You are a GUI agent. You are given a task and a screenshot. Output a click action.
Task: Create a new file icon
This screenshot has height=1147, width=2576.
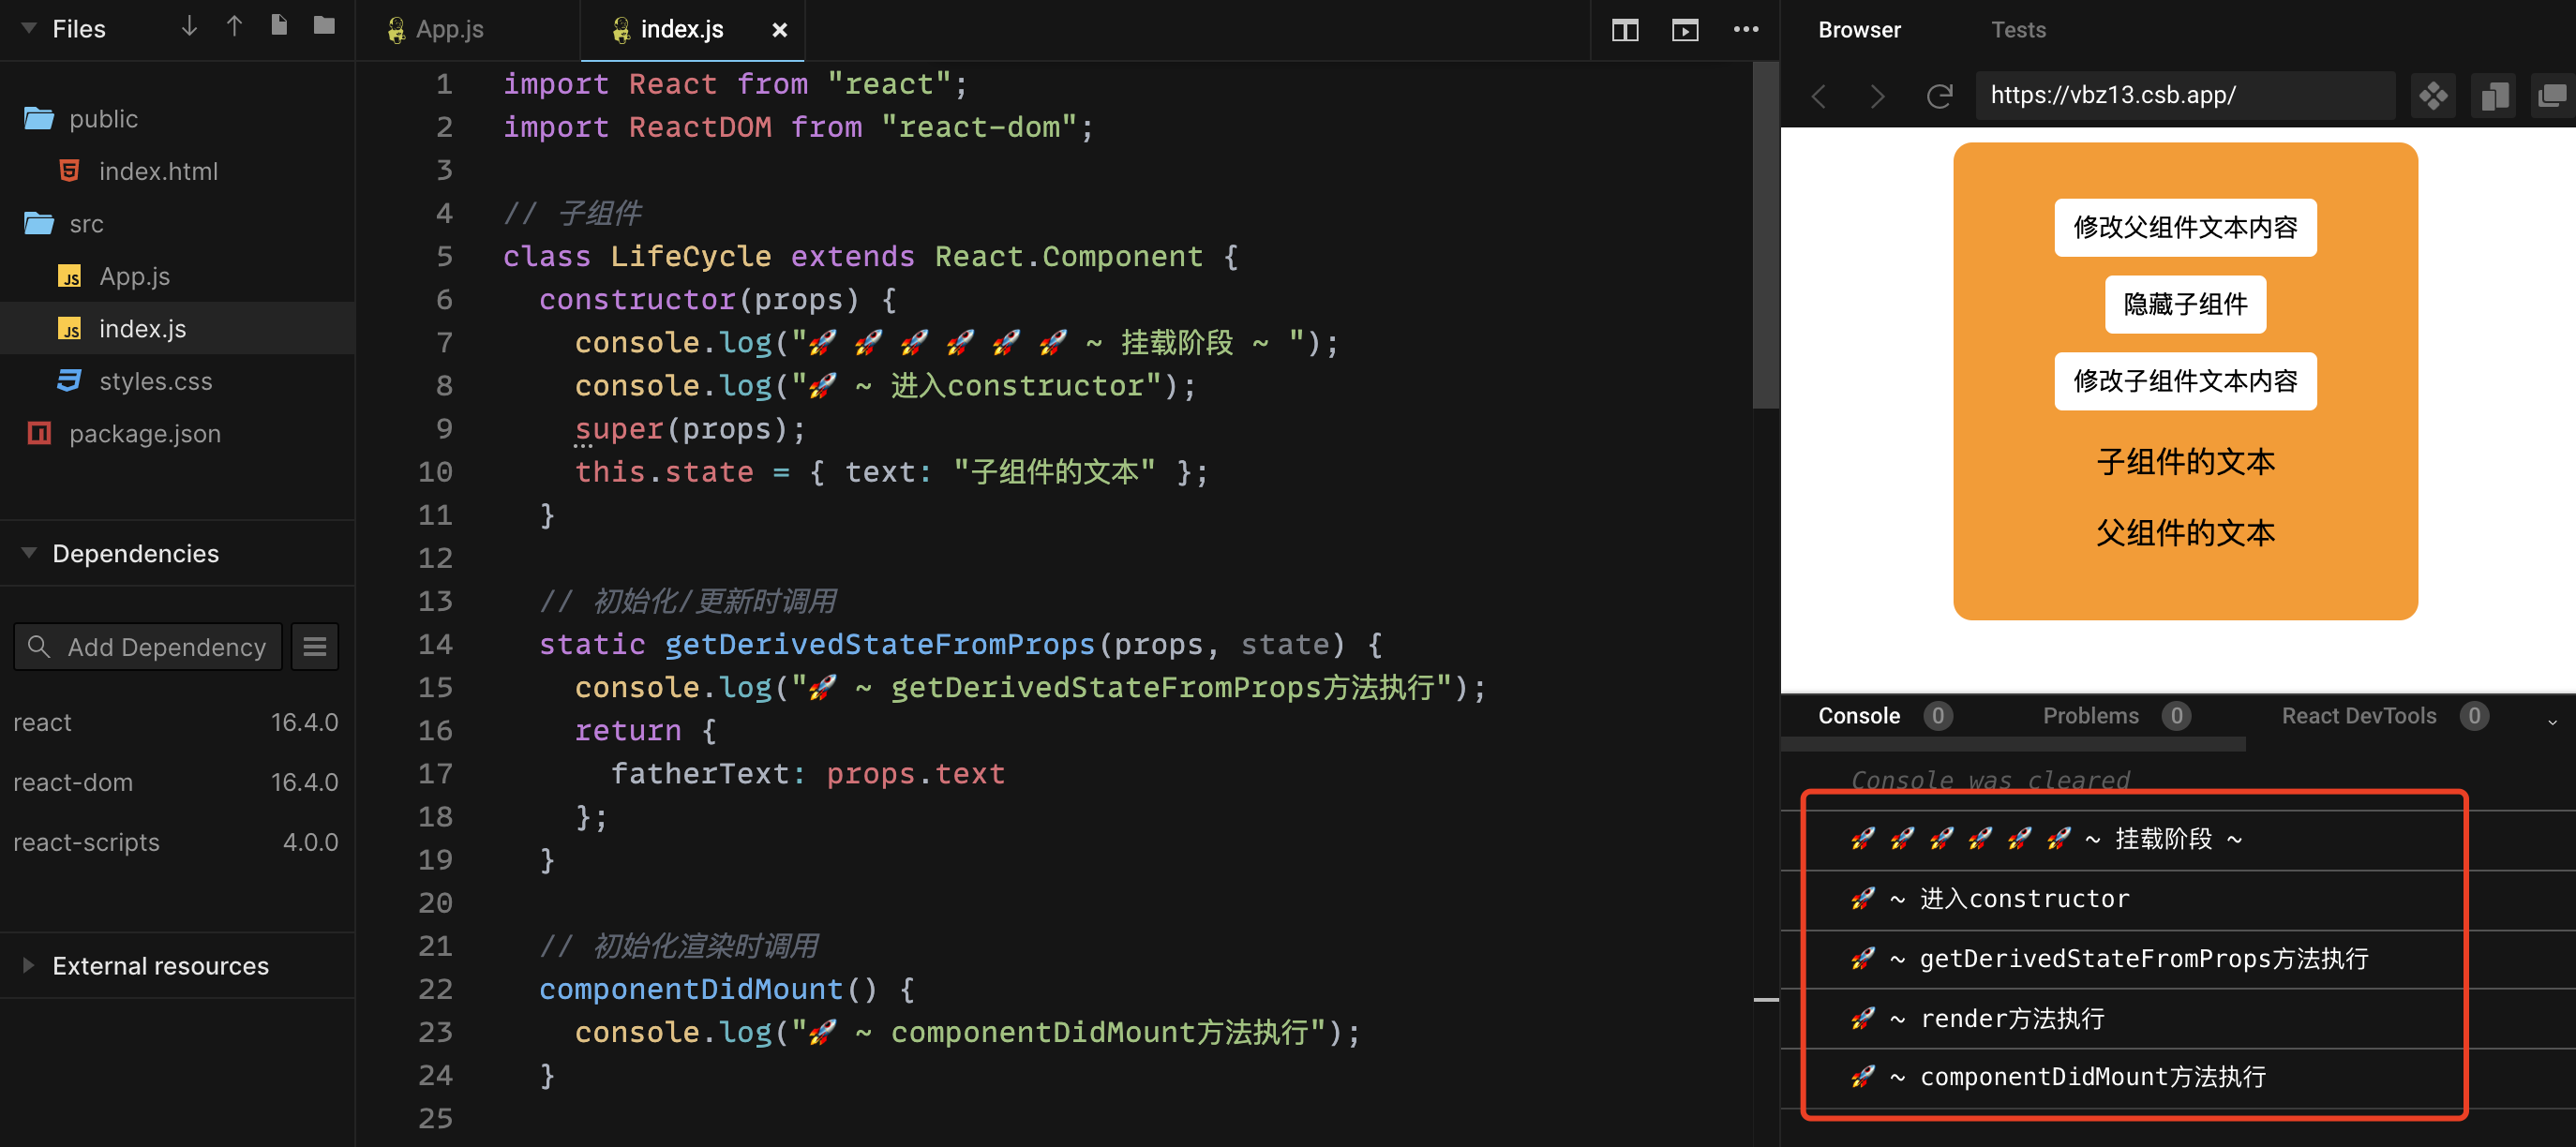point(279,26)
